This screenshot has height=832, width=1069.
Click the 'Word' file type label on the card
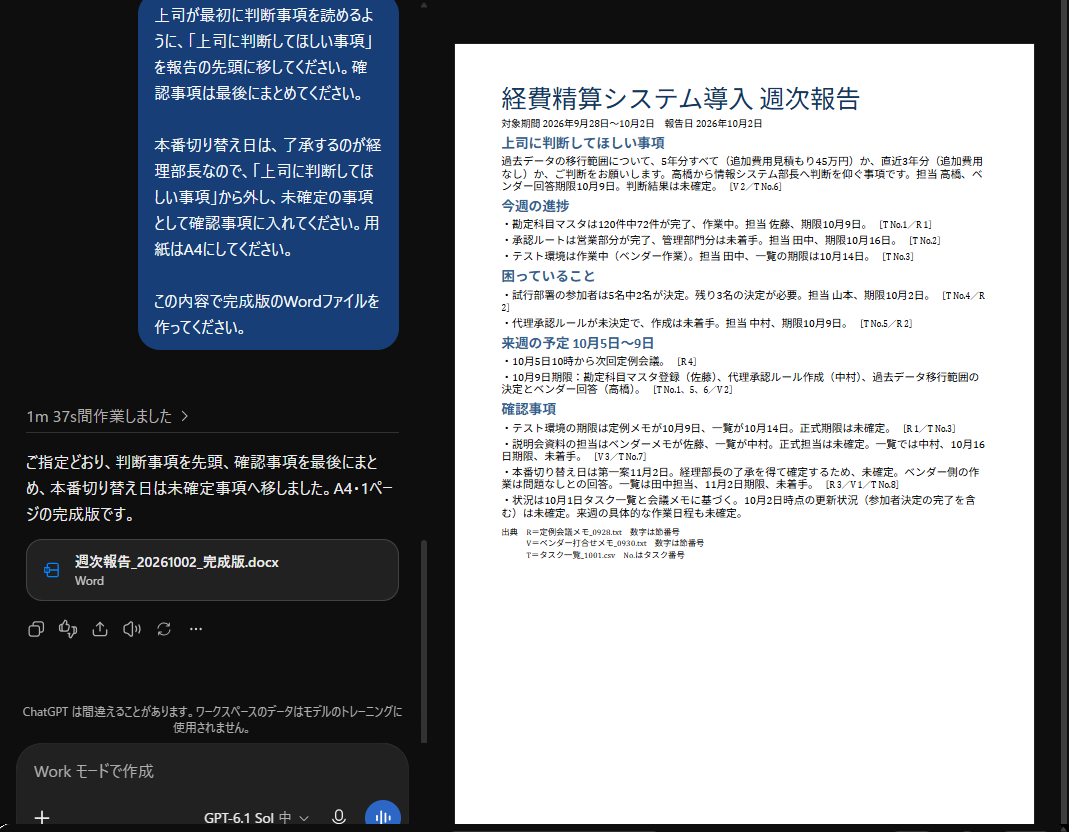point(89,581)
